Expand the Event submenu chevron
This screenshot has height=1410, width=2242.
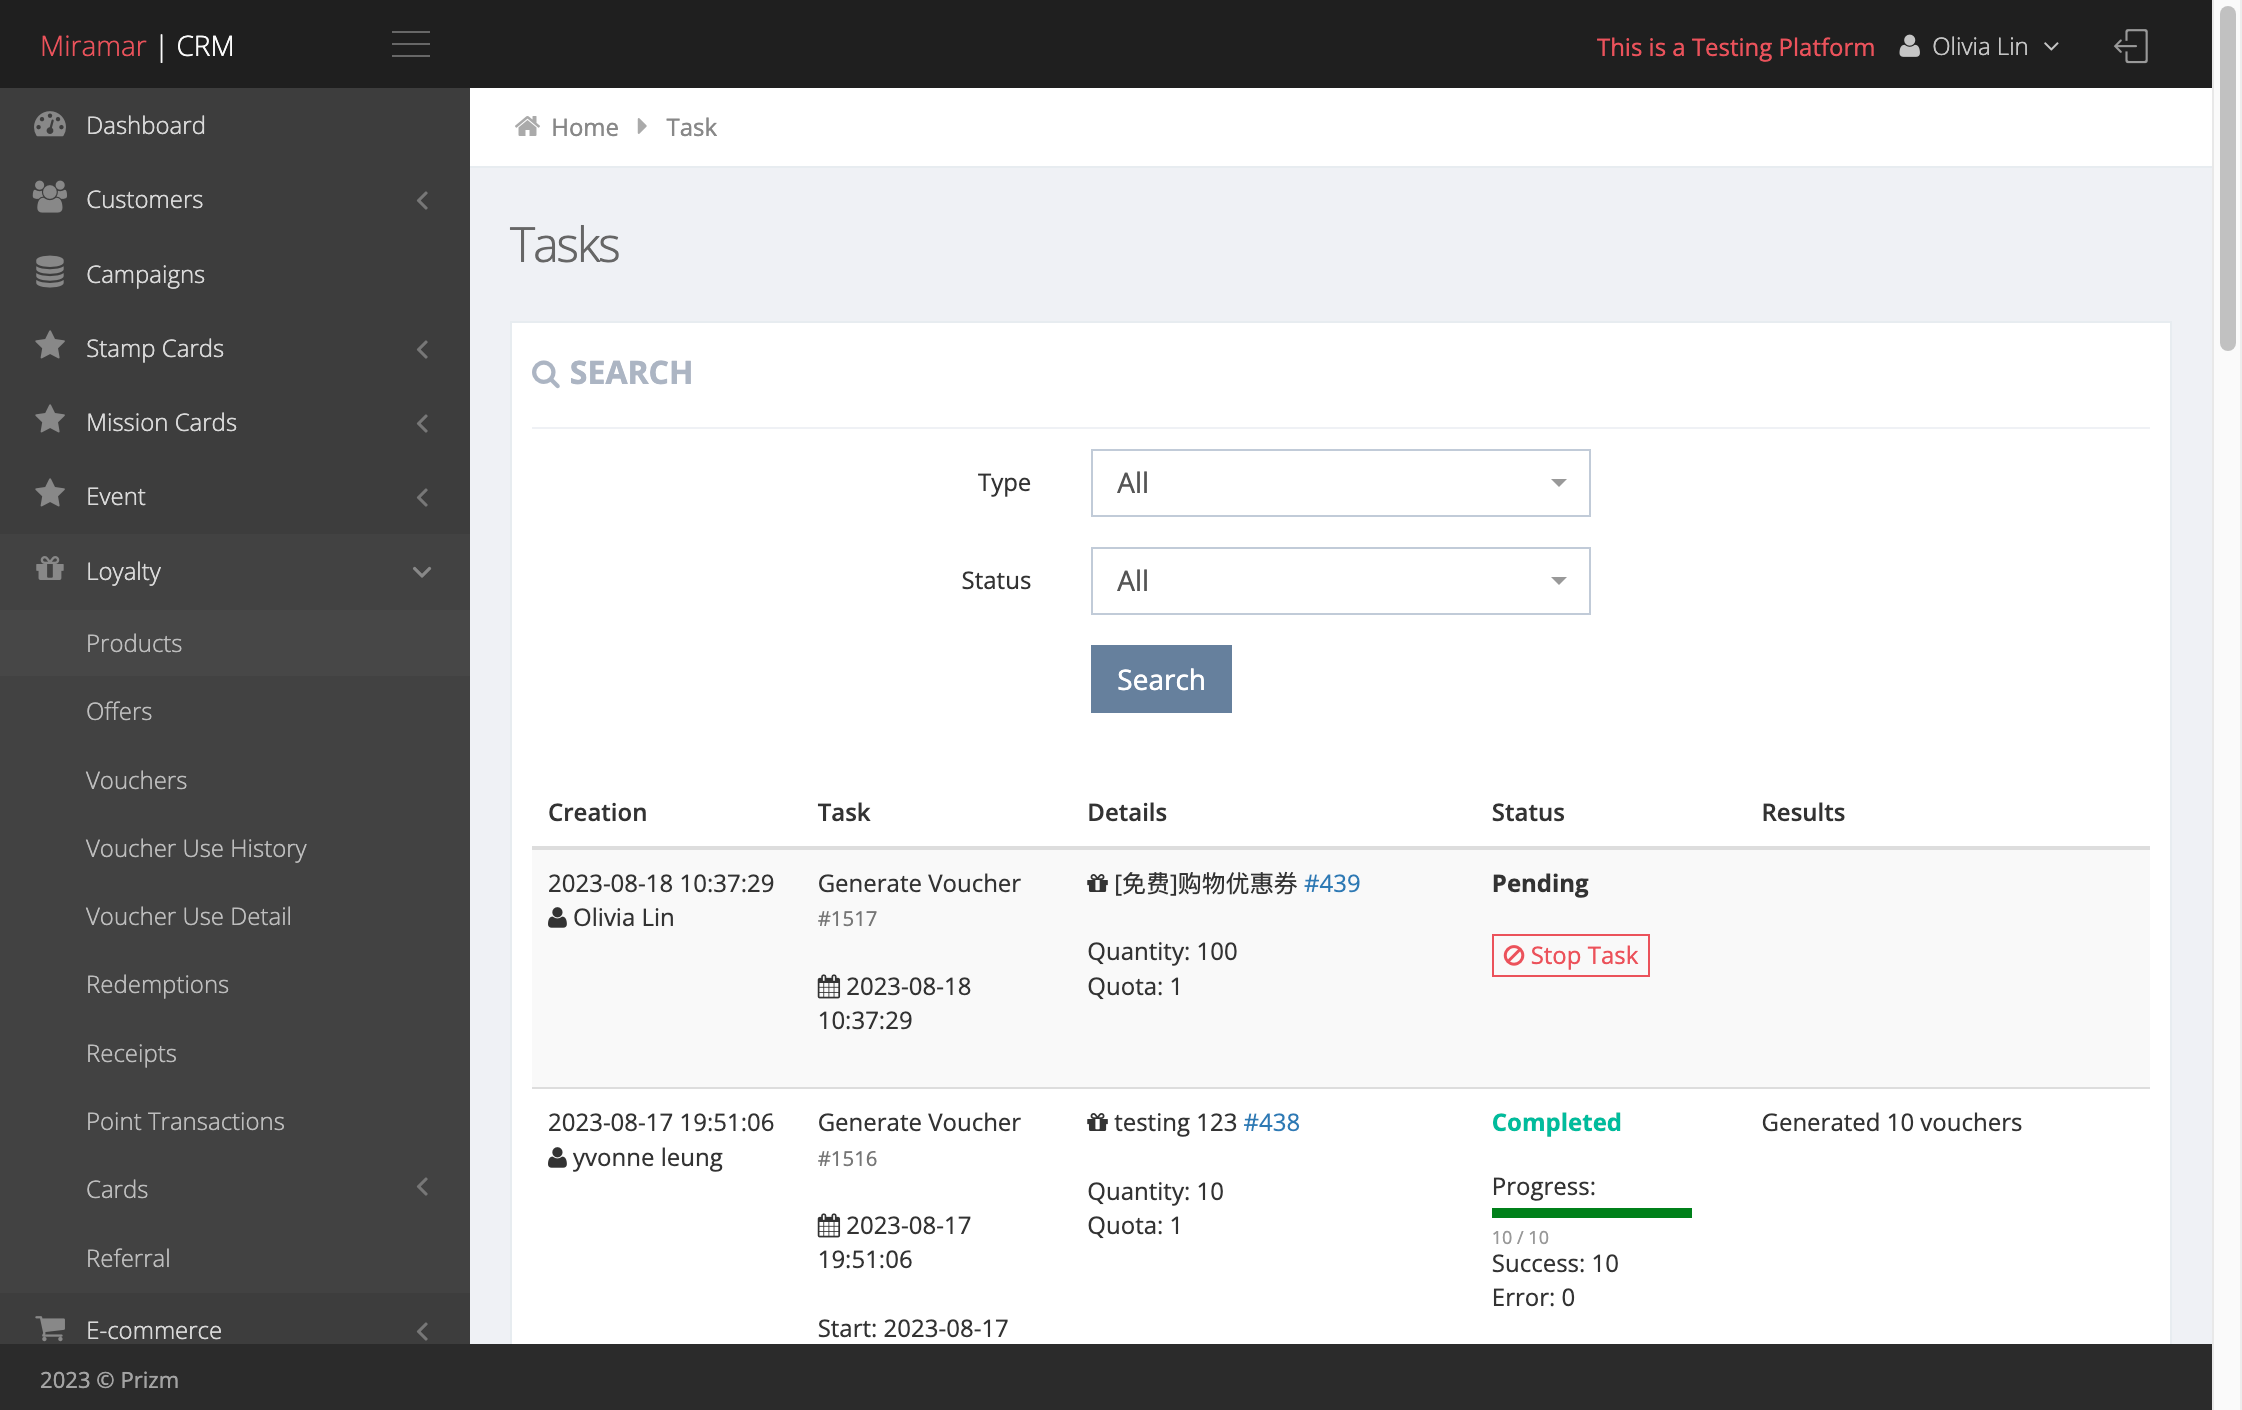click(x=423, y=497)
